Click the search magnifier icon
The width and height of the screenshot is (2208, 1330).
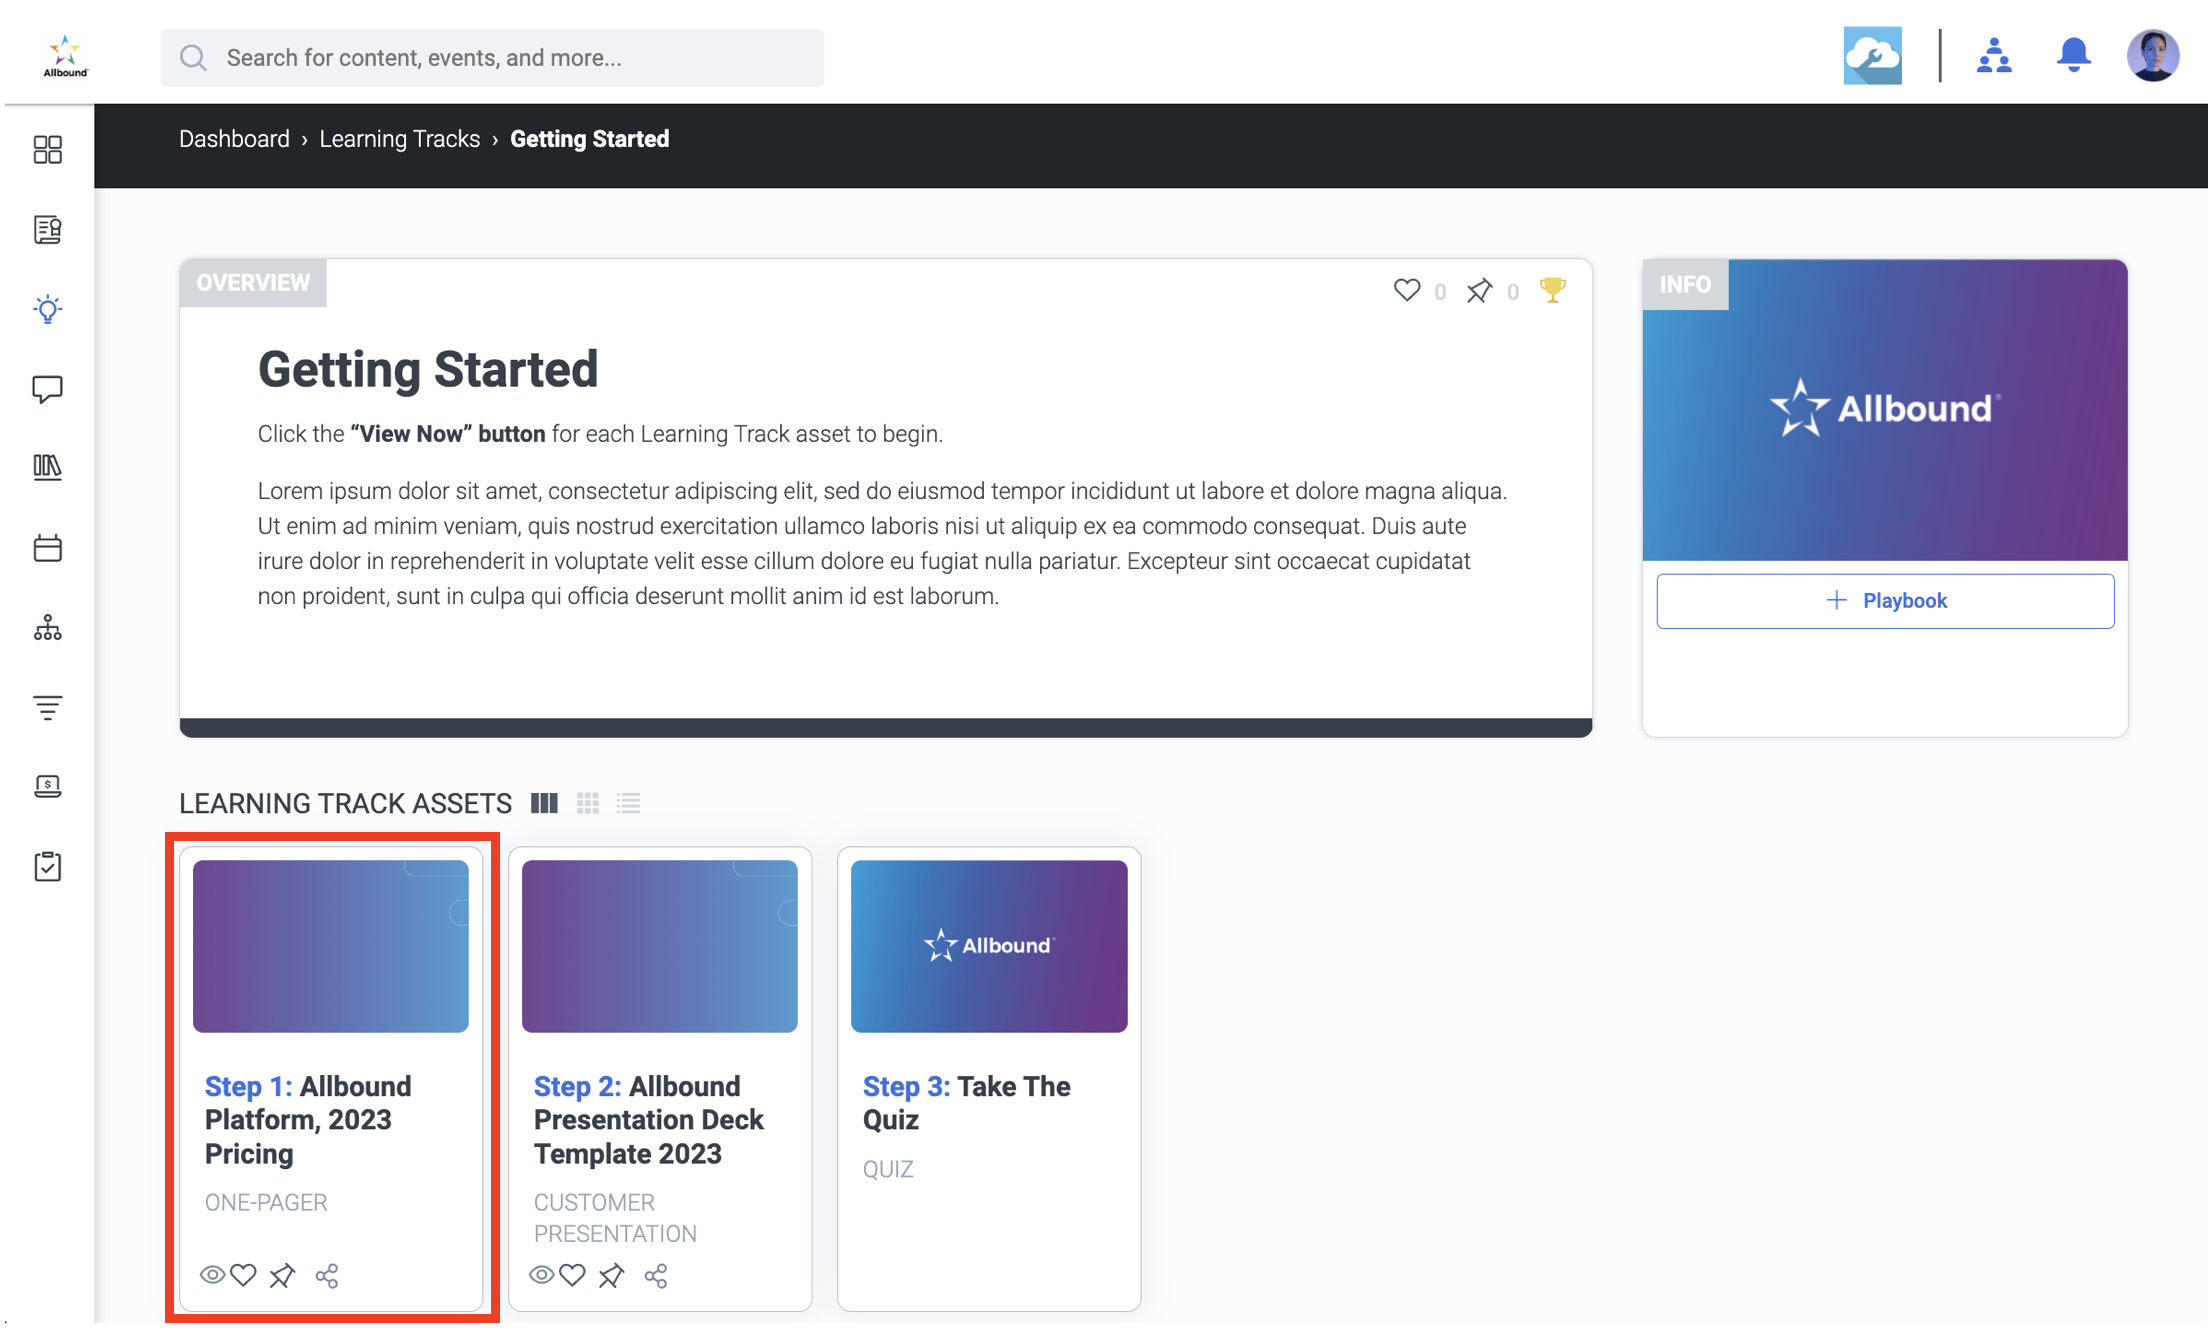[193, 58]
